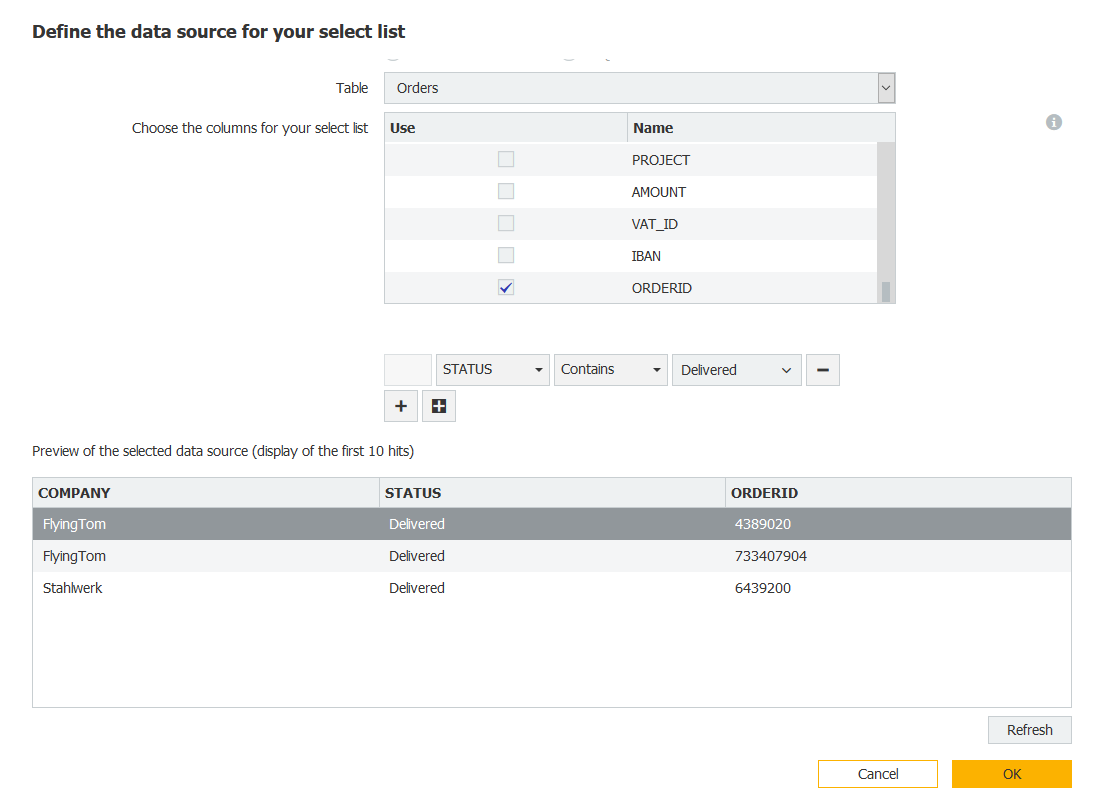Click the ORDERID preview column header
This screenshot has width=1094, height=804.
coord(897,493)
